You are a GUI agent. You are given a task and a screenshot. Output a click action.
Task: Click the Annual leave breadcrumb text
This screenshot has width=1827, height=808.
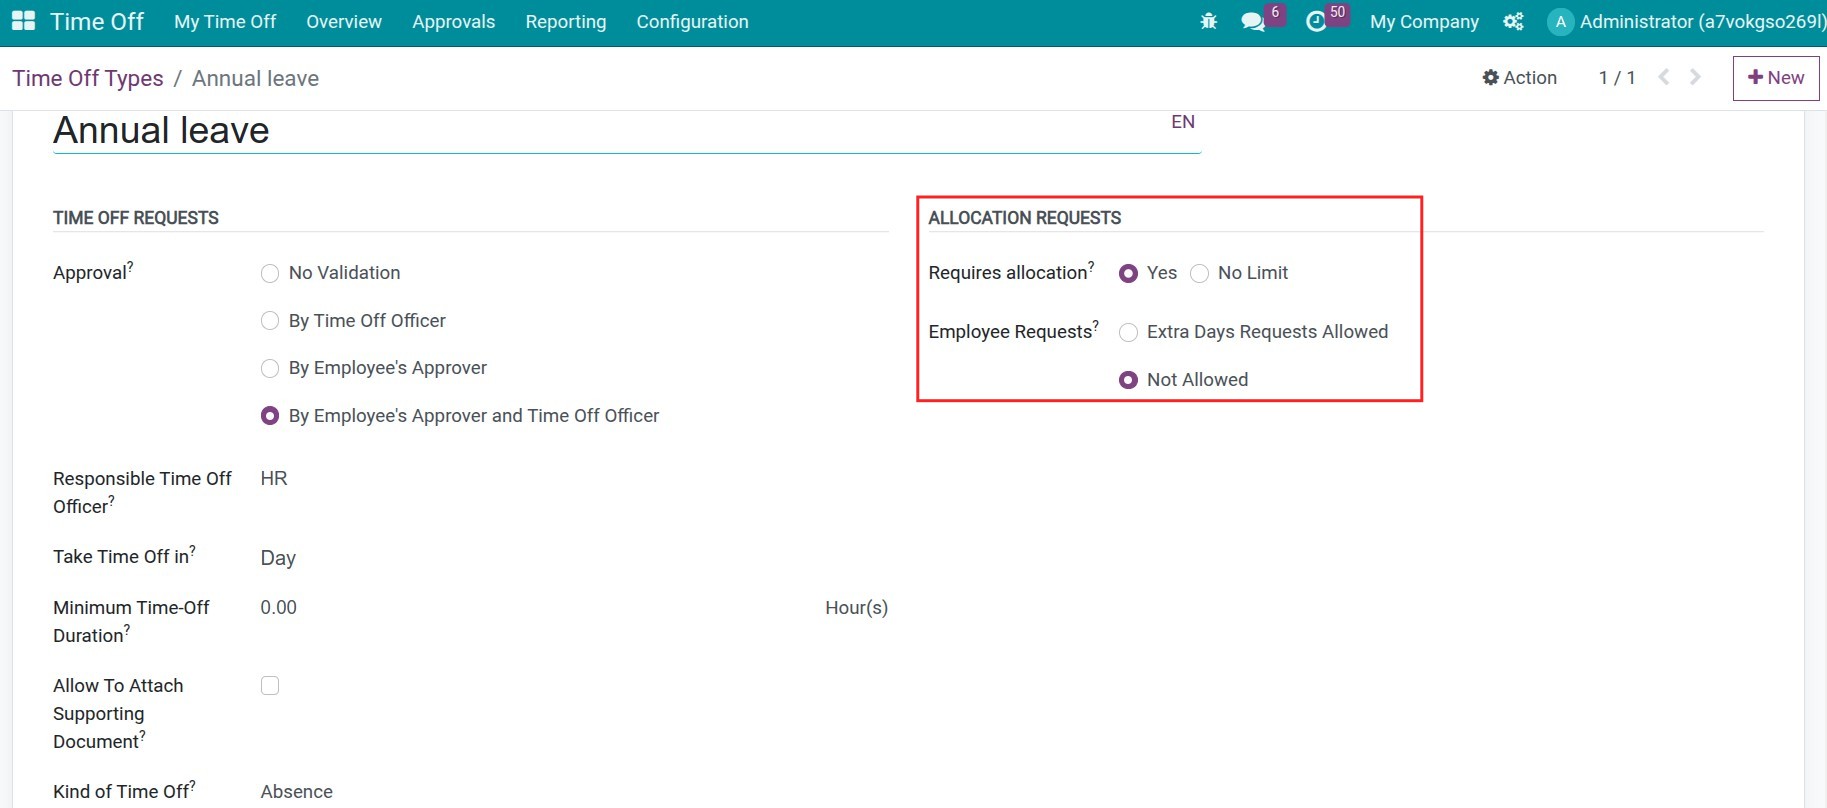255,78
